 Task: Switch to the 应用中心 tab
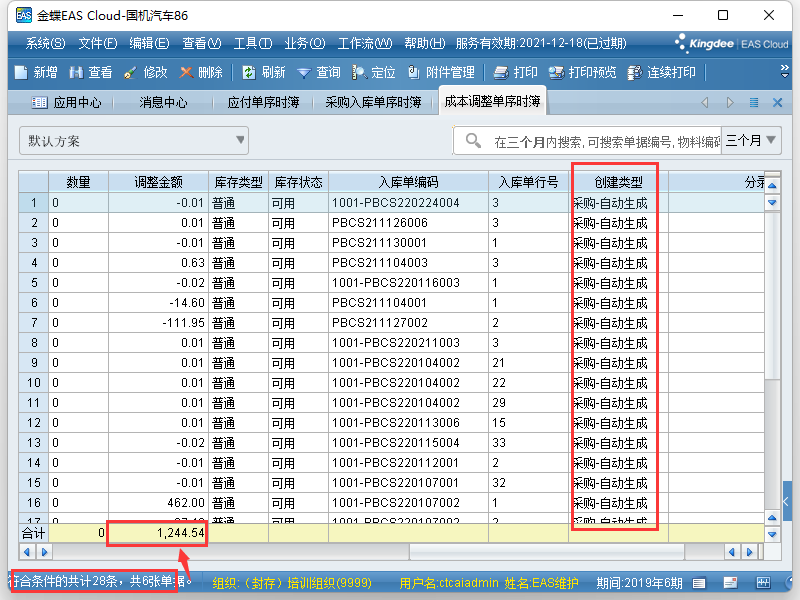(x=67, y=102)
